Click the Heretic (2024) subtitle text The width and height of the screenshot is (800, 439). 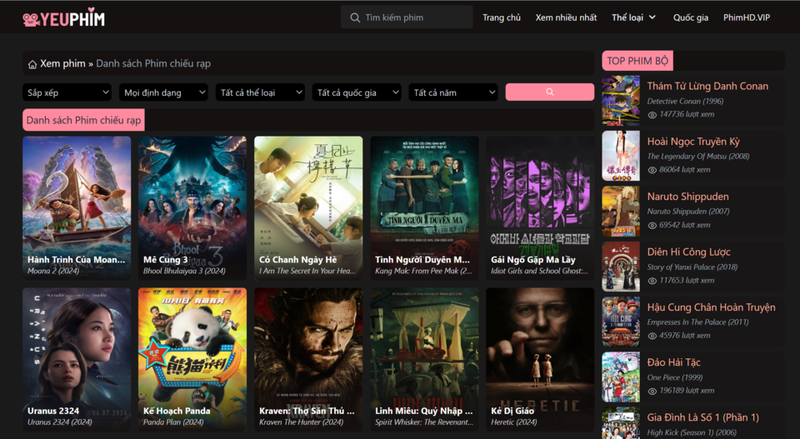coord(512,423)
